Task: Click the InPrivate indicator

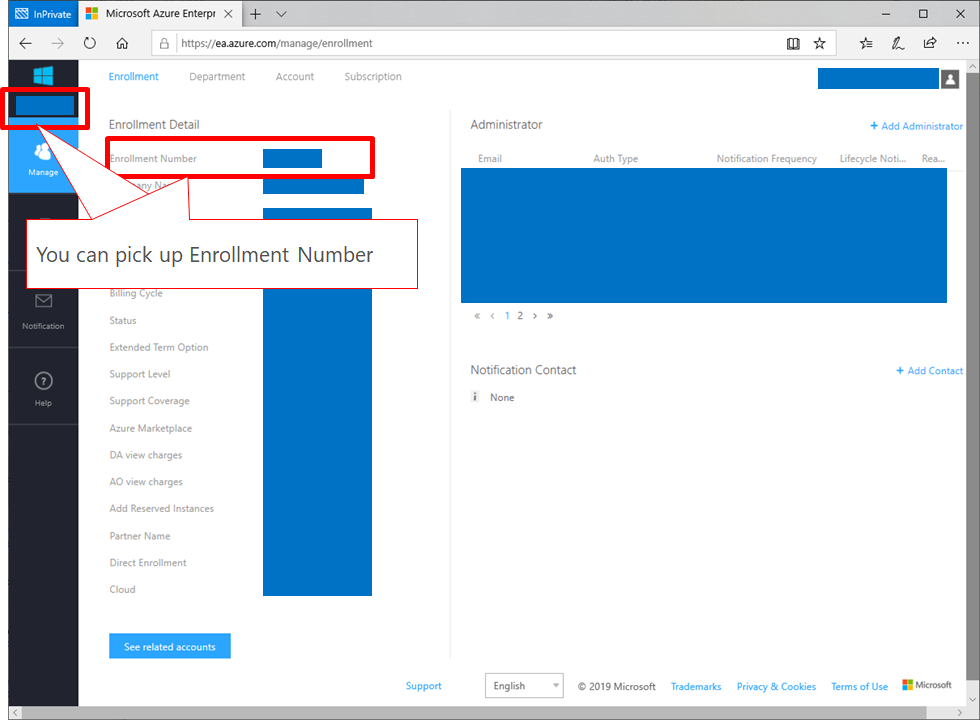Action: point(43,14)
